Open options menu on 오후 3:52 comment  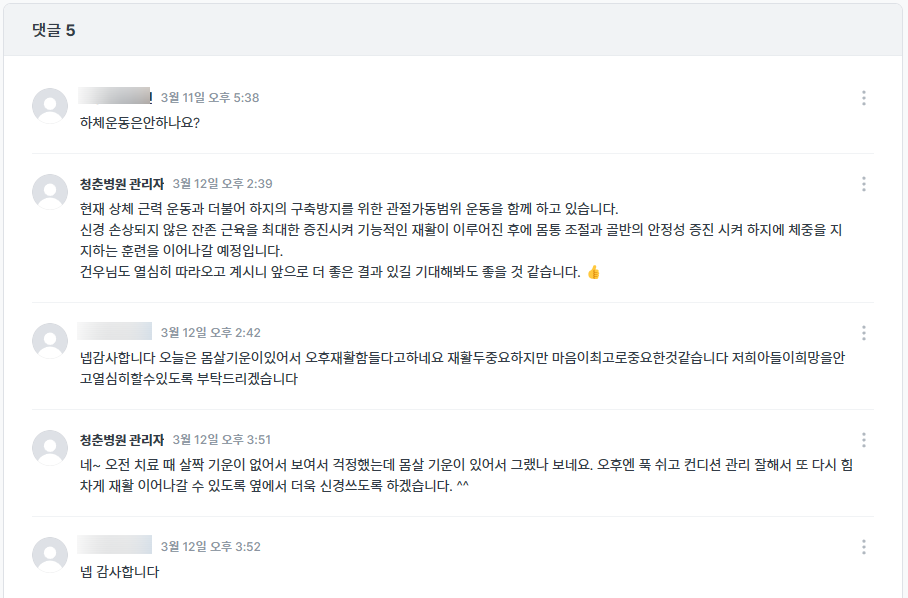tap(863, 547)
